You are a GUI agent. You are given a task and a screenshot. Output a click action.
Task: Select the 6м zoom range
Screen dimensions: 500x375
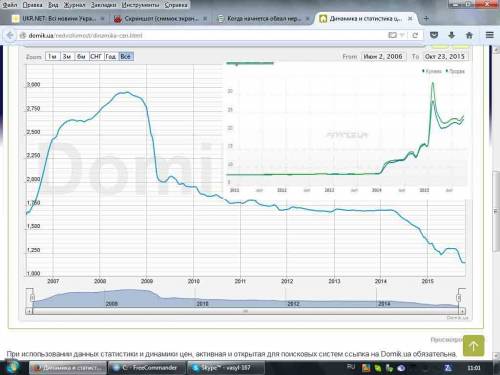(x=82, y=57)
